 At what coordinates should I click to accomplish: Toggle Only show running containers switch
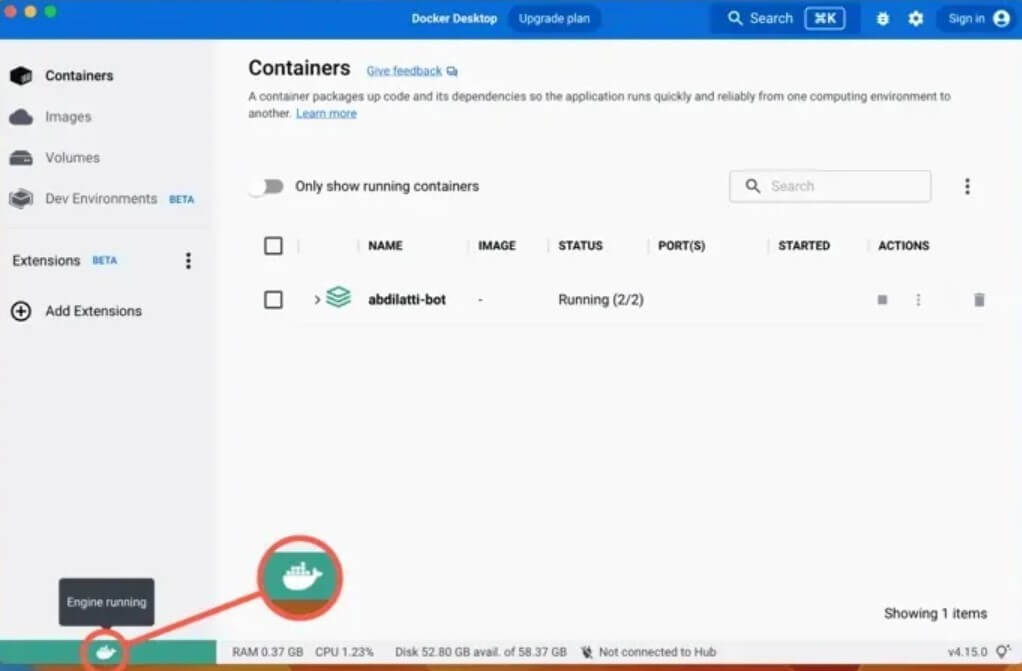(x=266, y=186)
